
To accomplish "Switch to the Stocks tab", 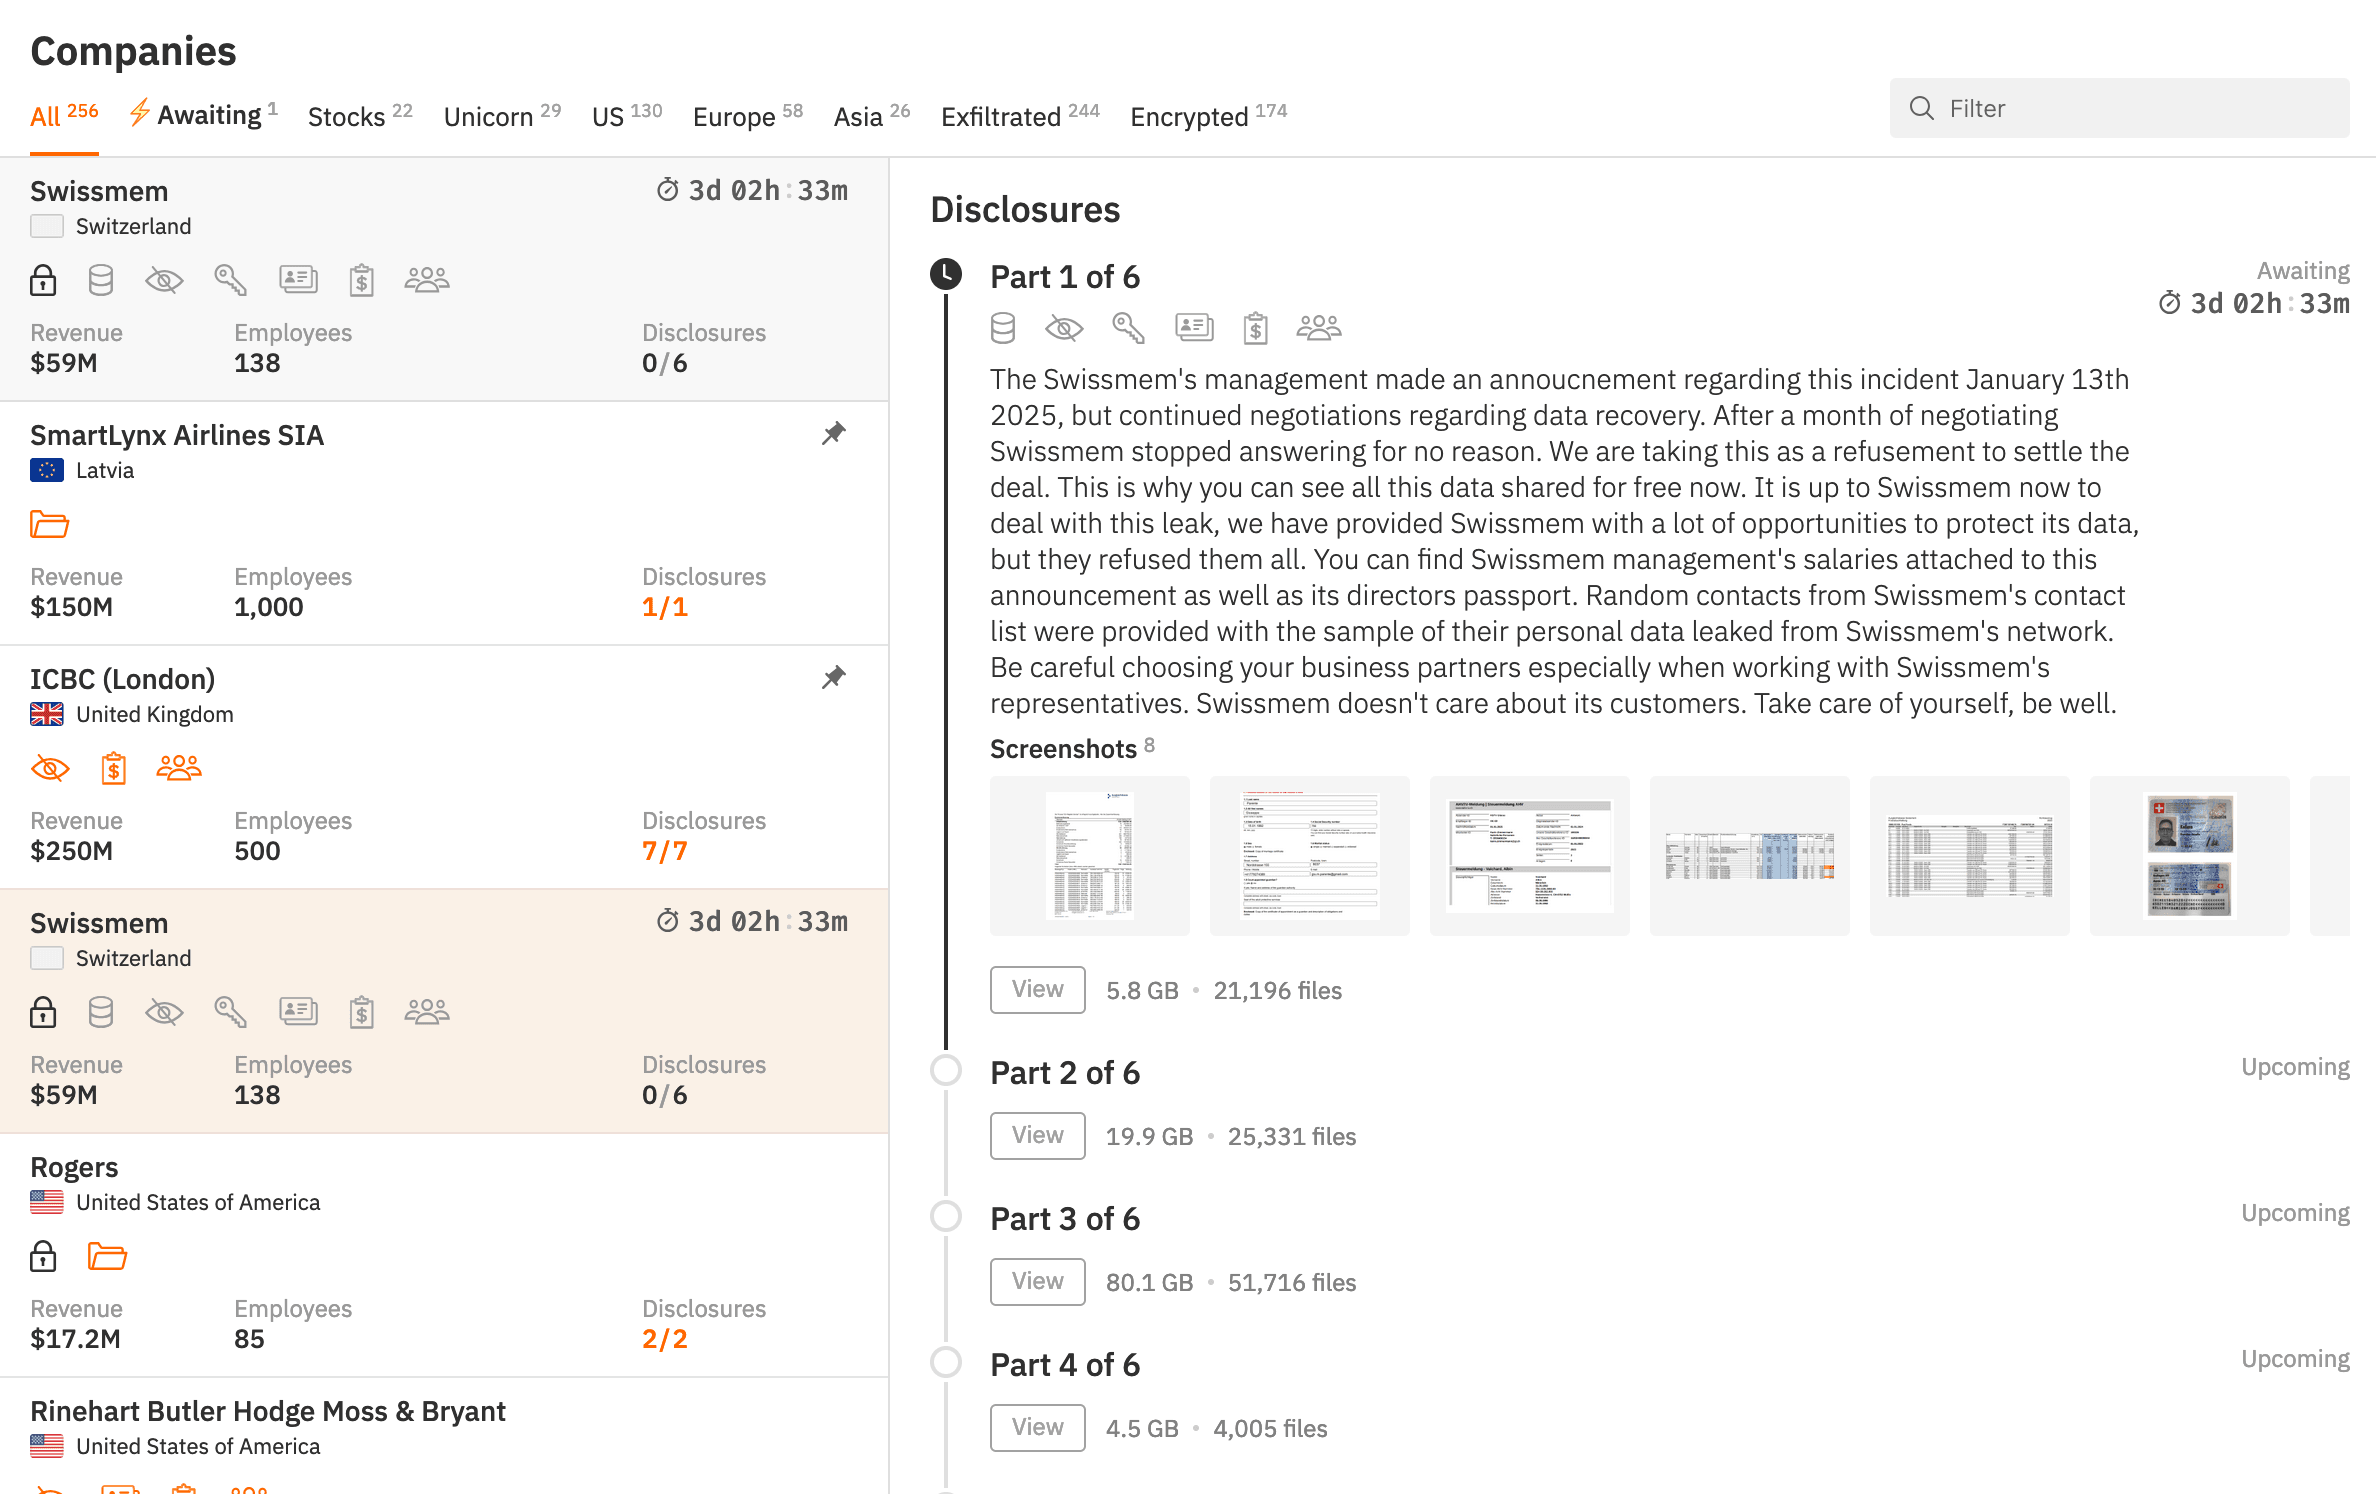I will [x=360, y=115].
